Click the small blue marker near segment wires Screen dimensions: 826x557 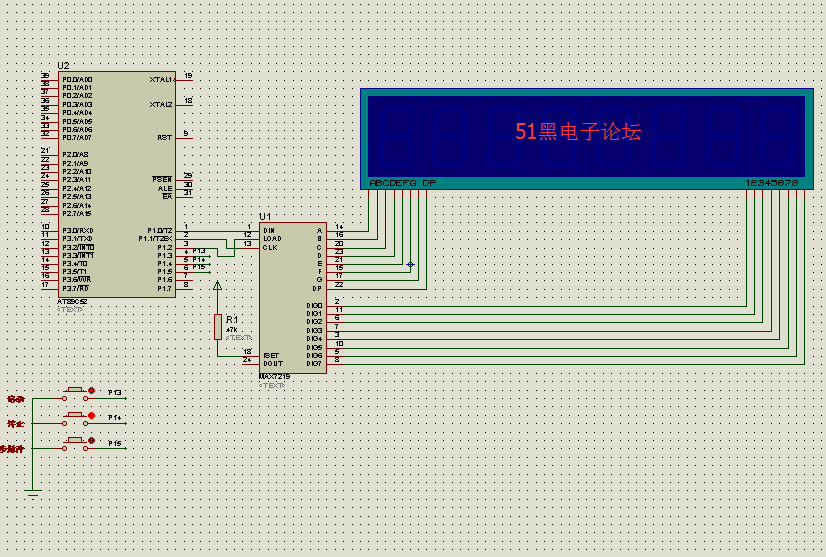pyautogui.click(x=410, y=264)
